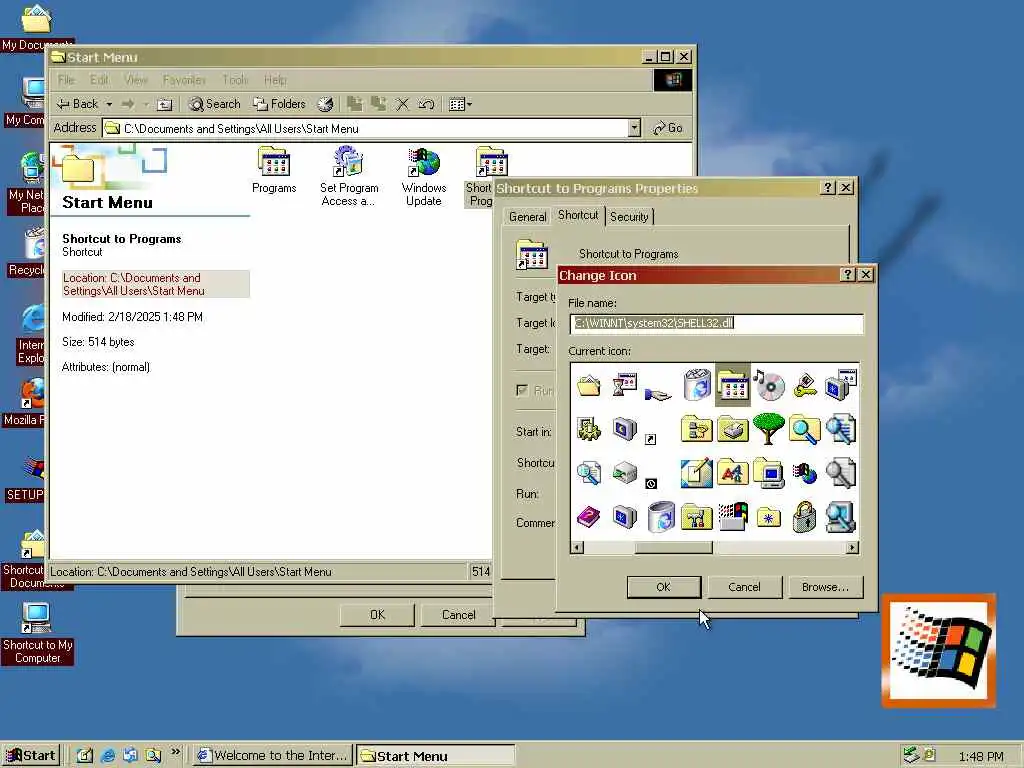Screen dimensions: 1024x768
Task: Pick the padlock icon
Action: coord(804,517)
